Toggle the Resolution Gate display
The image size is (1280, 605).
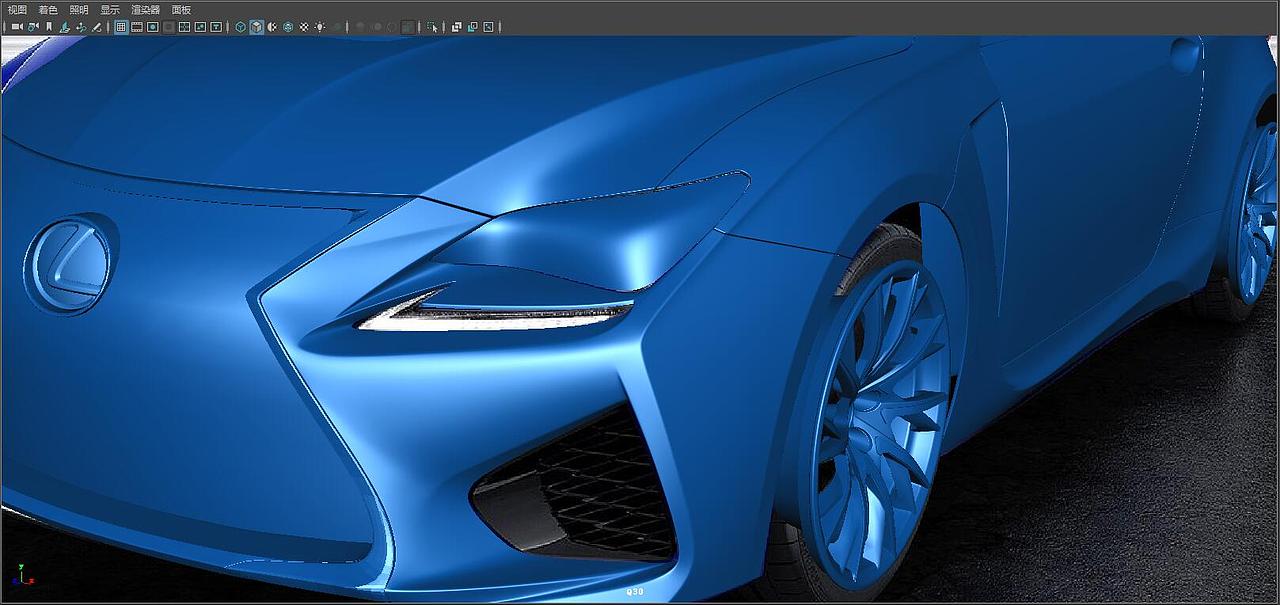click(153, 27)
